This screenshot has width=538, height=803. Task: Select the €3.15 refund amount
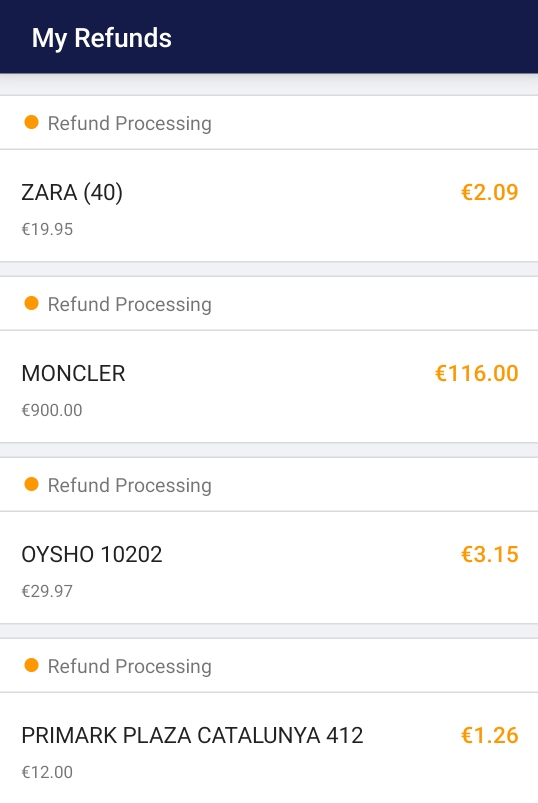[489, 554]
